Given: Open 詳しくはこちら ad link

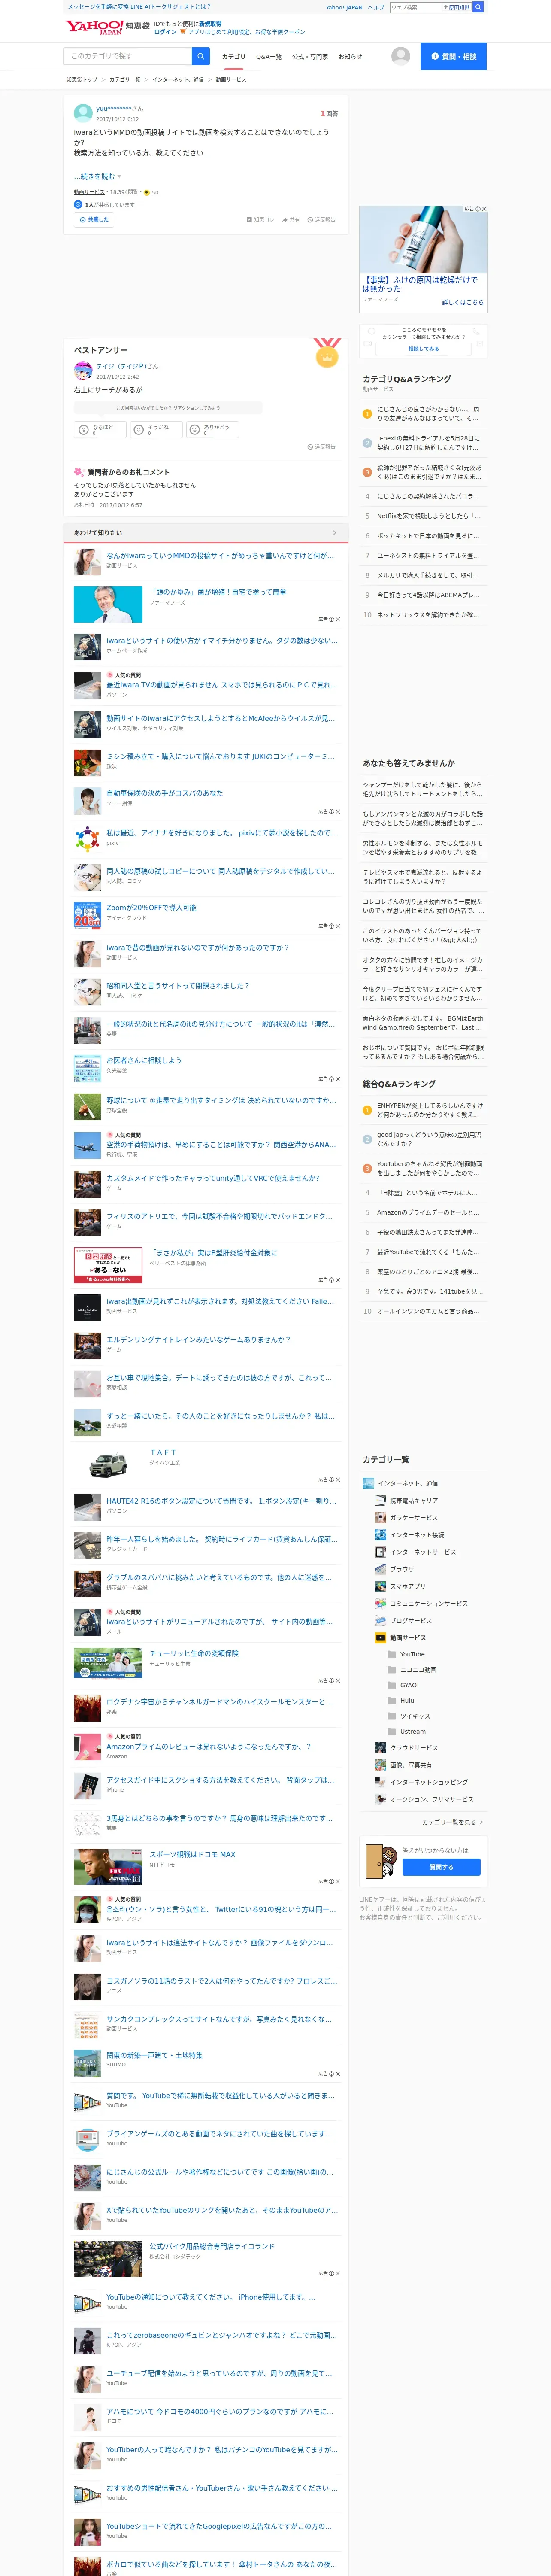Looking at the screenshot, I should tap(462, 302).
